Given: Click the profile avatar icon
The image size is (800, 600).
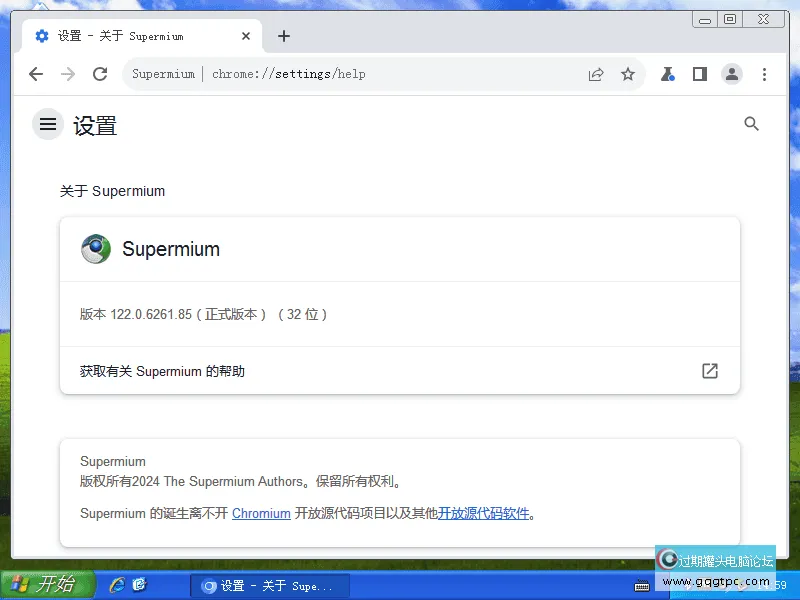Looking at the screenshot, I should [x=731, y=73].
